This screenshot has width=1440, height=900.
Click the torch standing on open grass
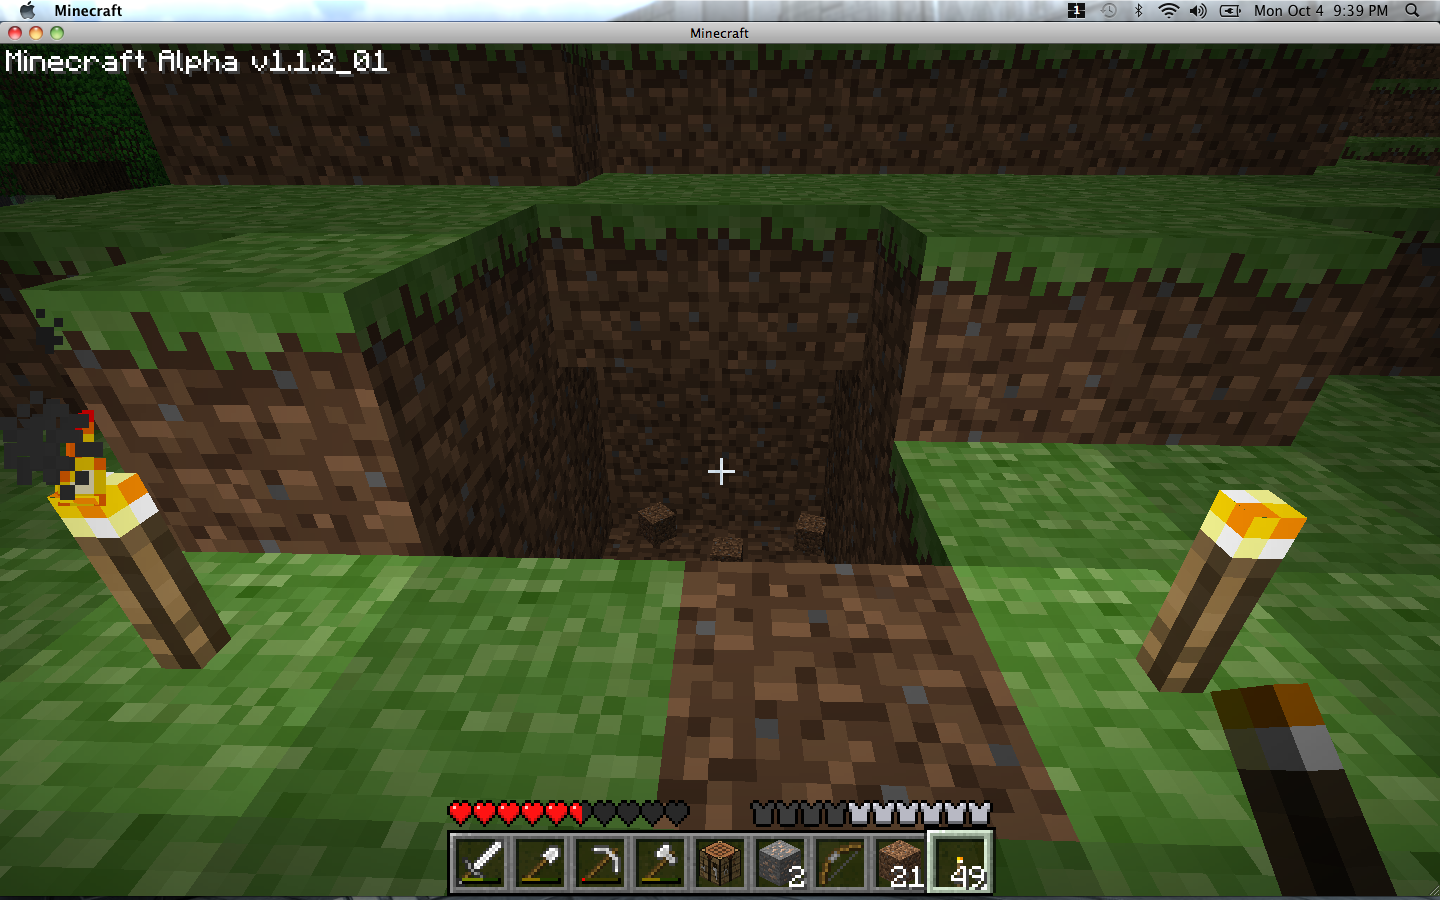1221,590
